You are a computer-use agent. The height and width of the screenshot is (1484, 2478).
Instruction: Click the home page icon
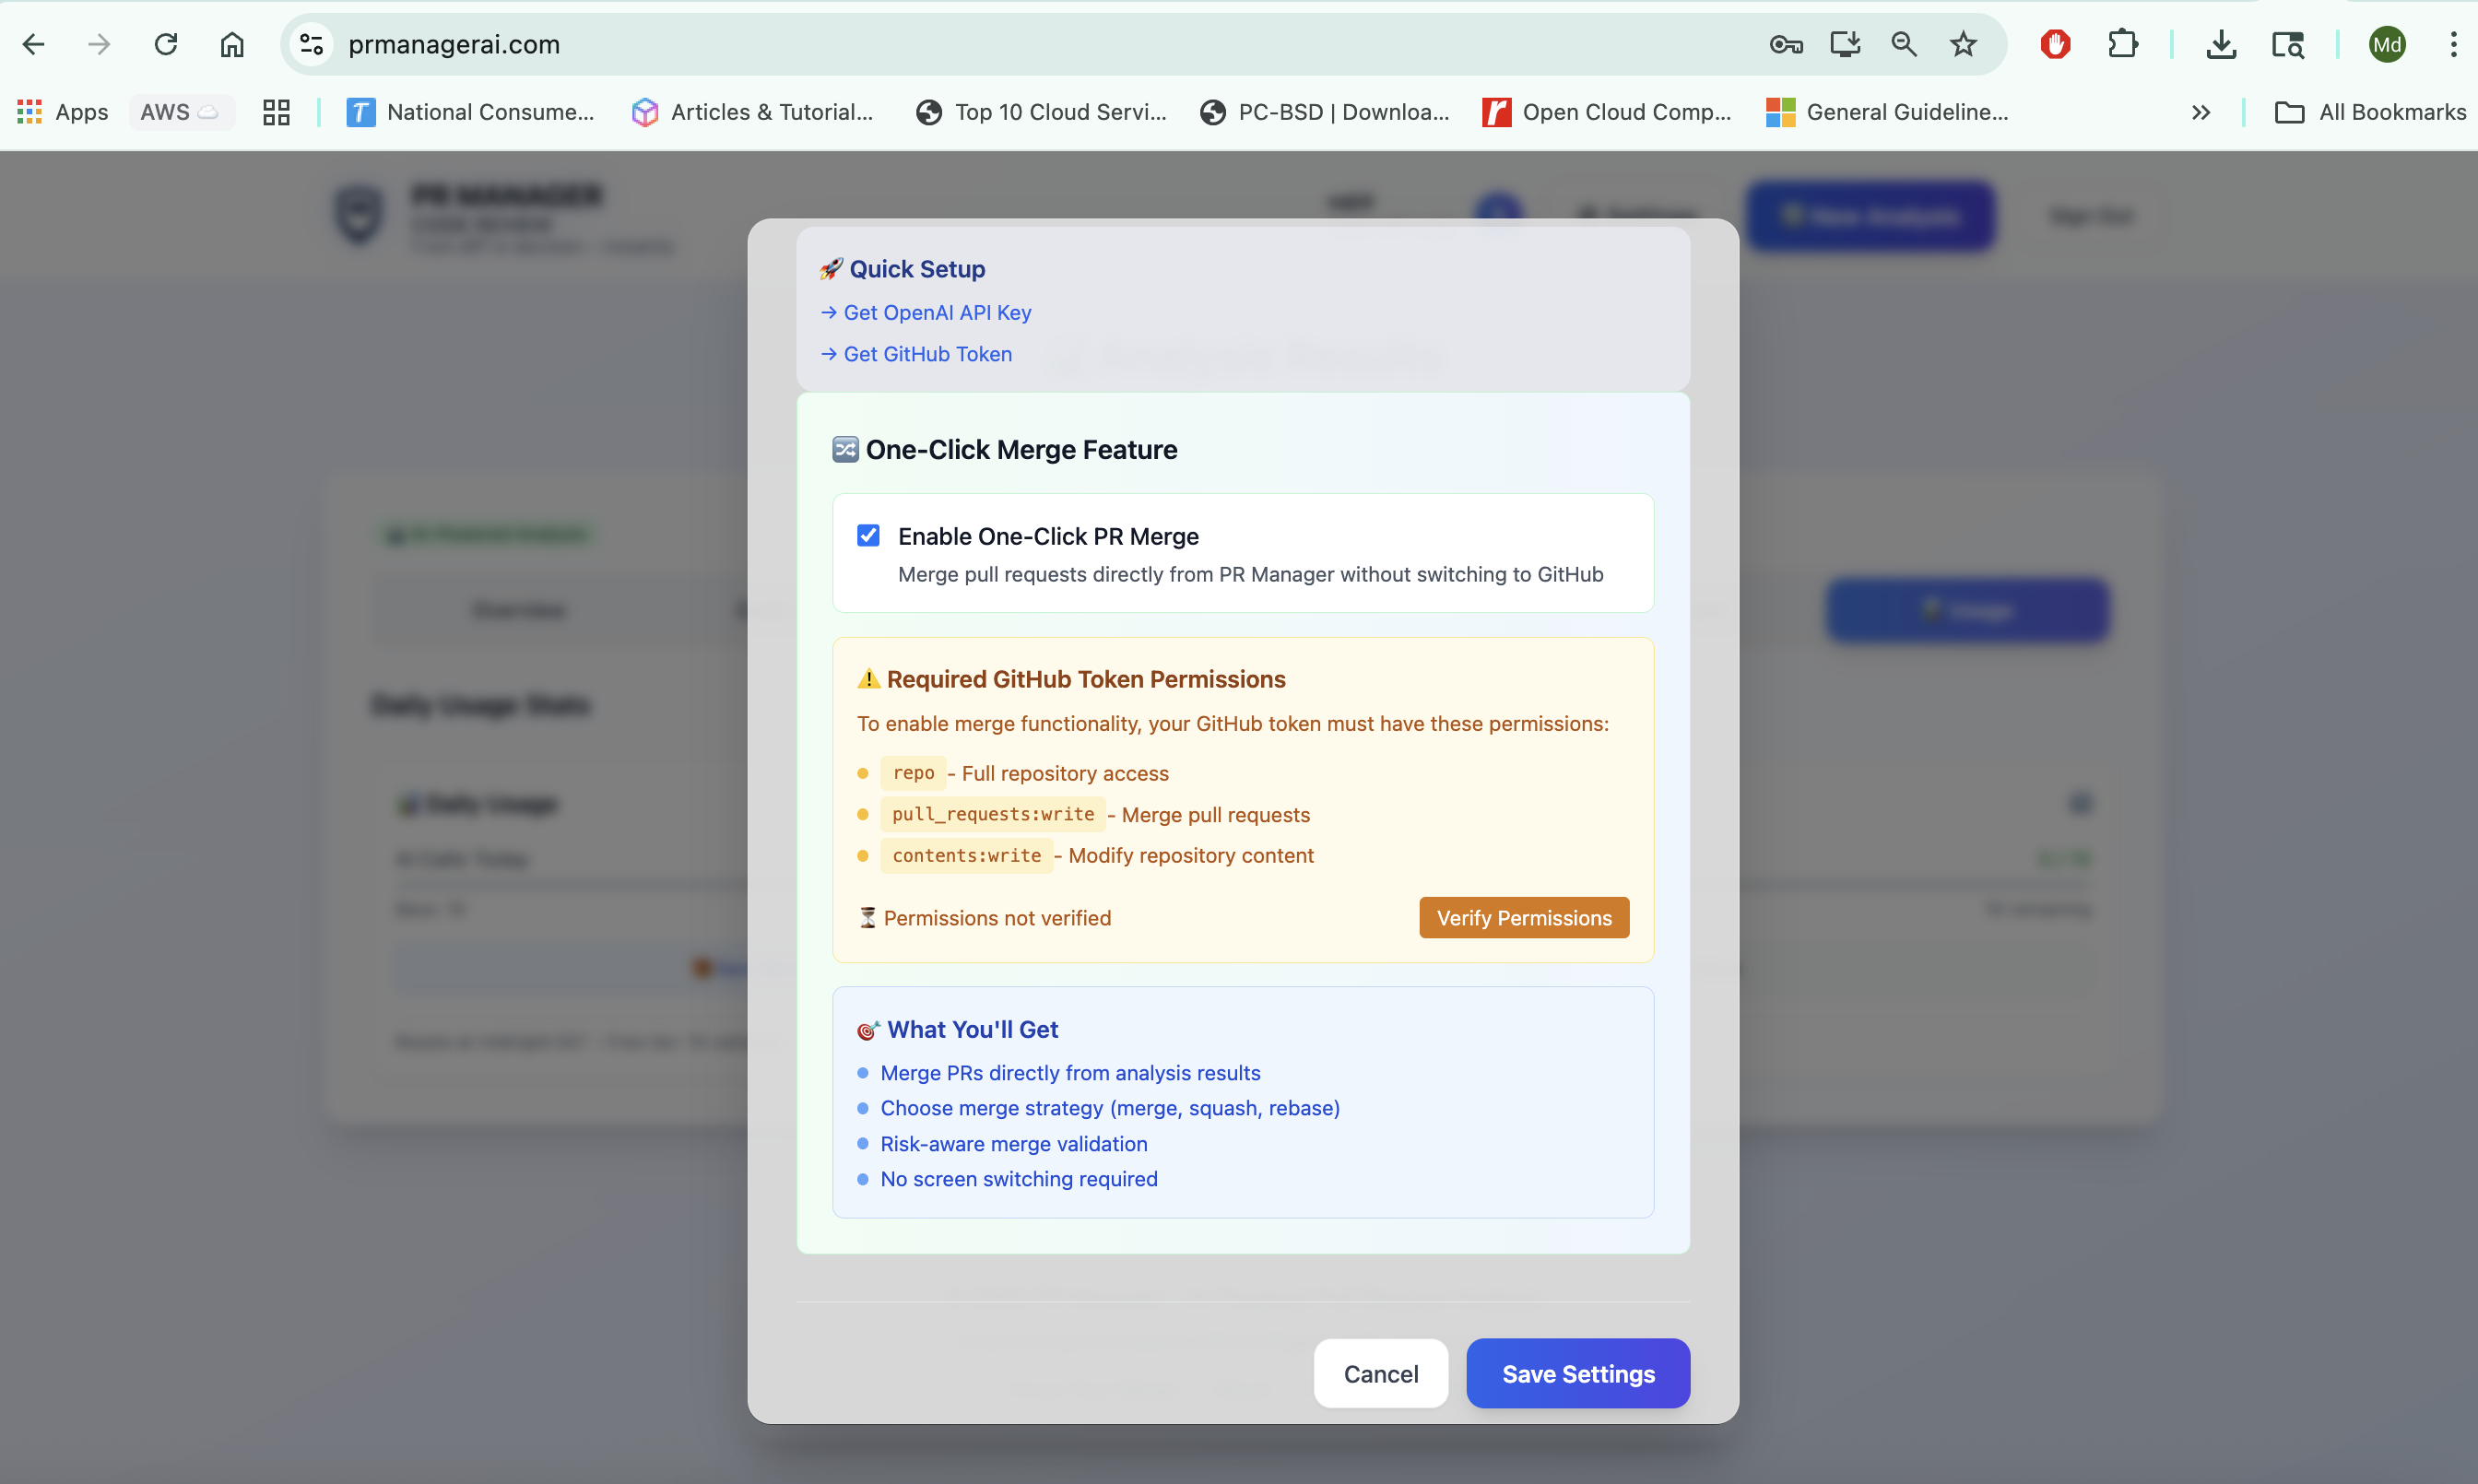point(232,44)
